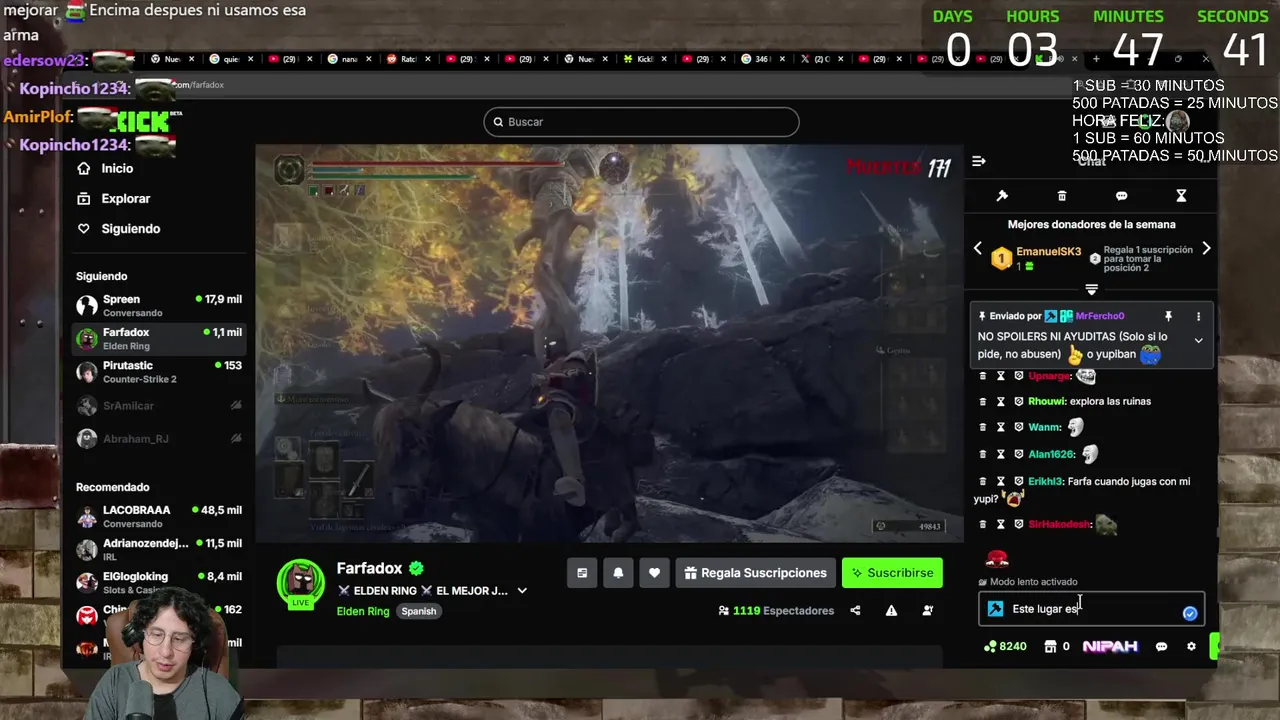
Task: Click green points balance 8240
Action: tap(1005, 646)
